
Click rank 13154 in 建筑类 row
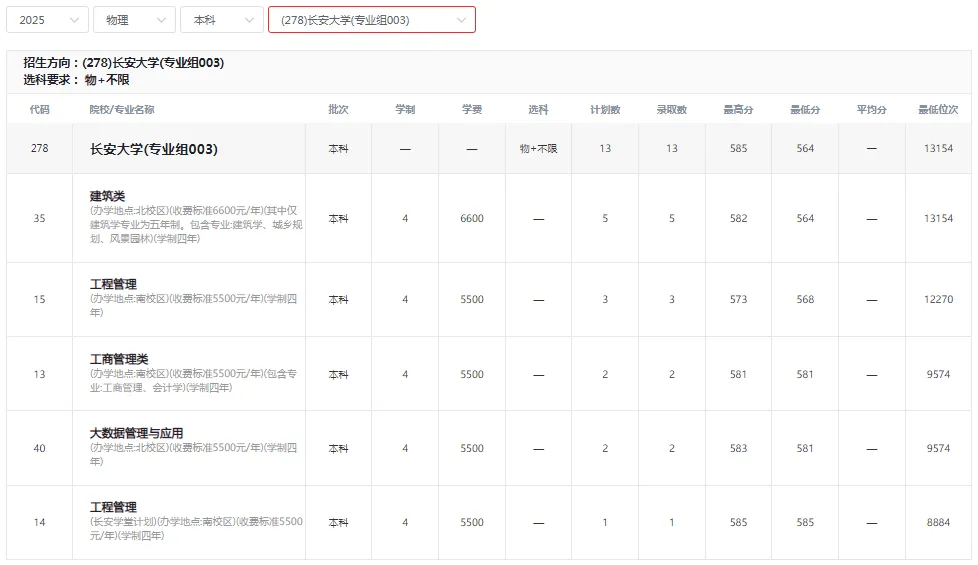click(x=938, y=218)
